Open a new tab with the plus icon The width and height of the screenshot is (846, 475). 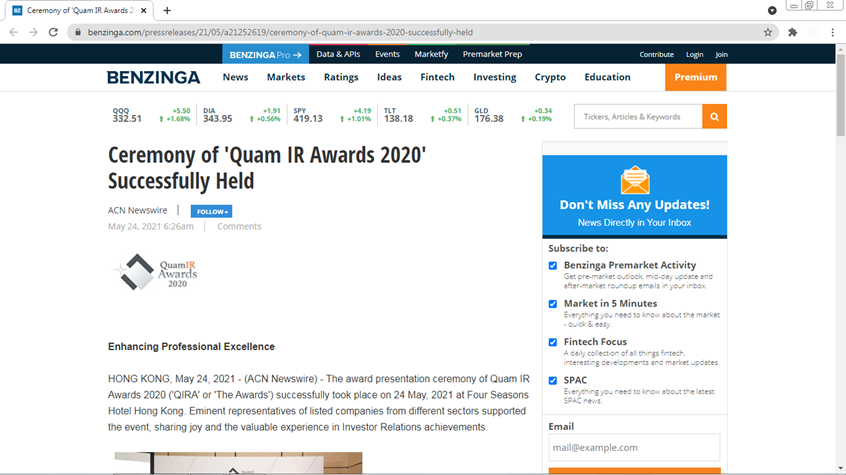pos(167,10)
